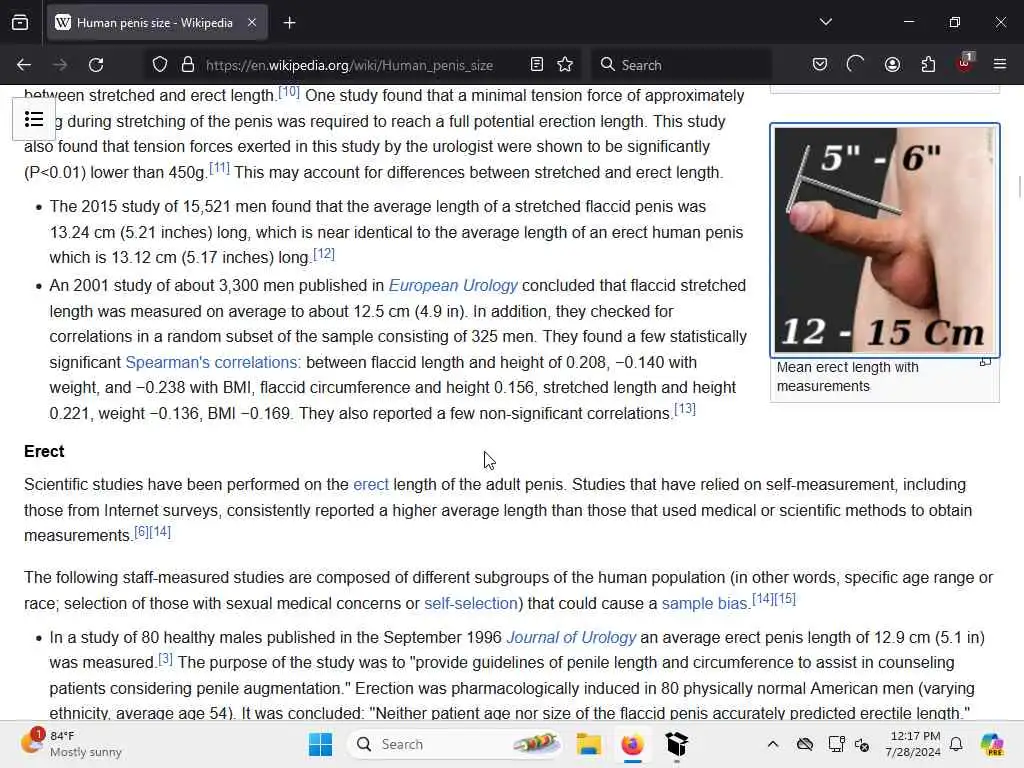The height and width of the screenshot is (768, 1024).
Task: Open citation reference [13]
Action: coord(685,409)
